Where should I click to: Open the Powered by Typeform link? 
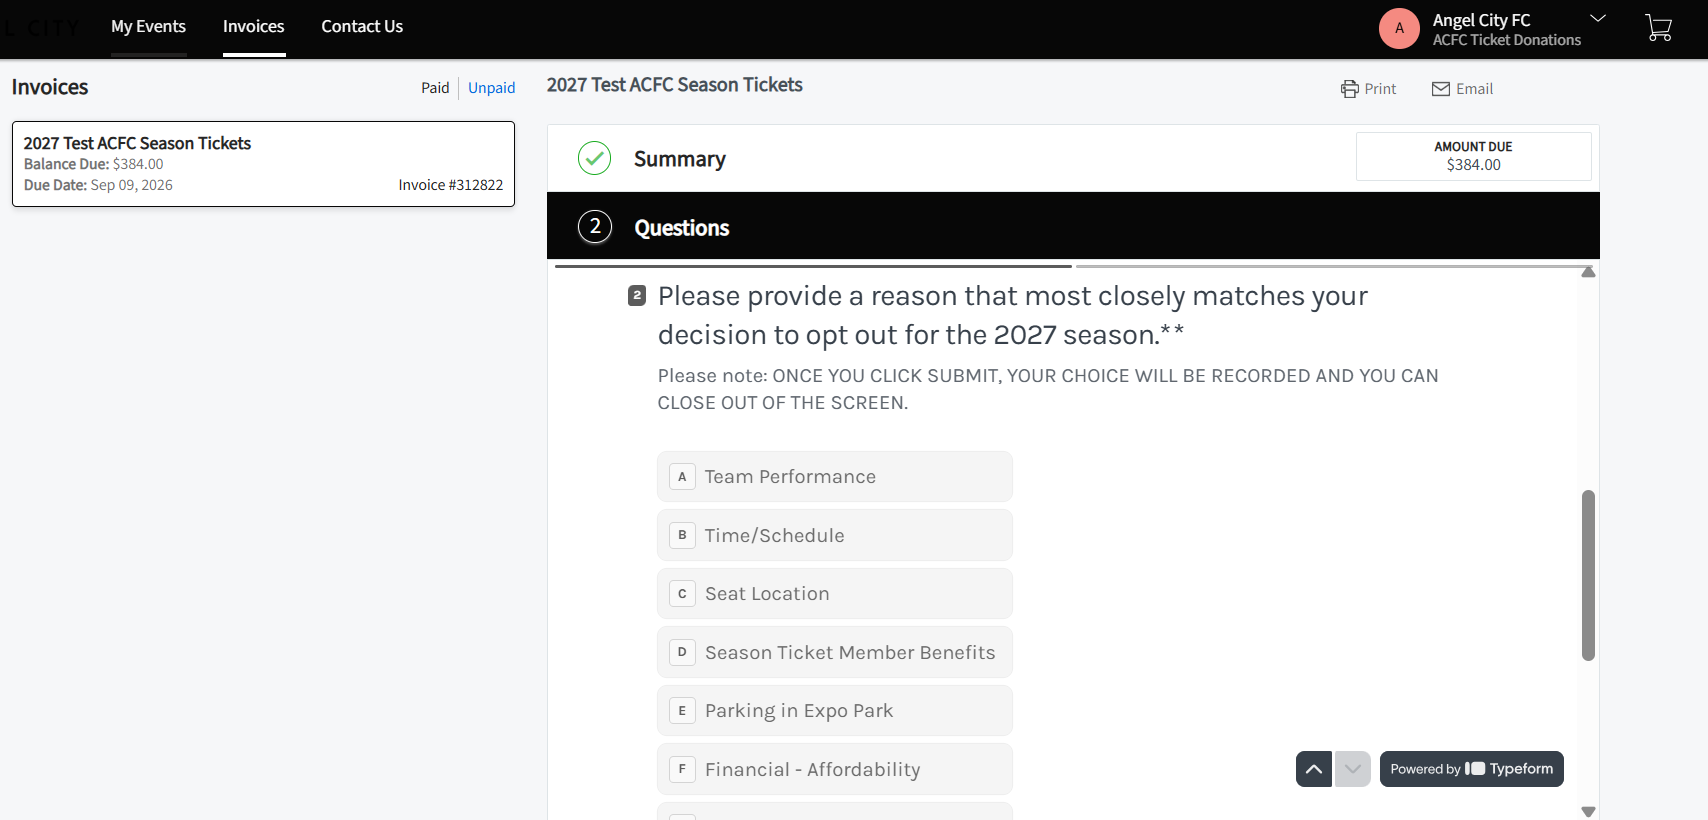1472,769
